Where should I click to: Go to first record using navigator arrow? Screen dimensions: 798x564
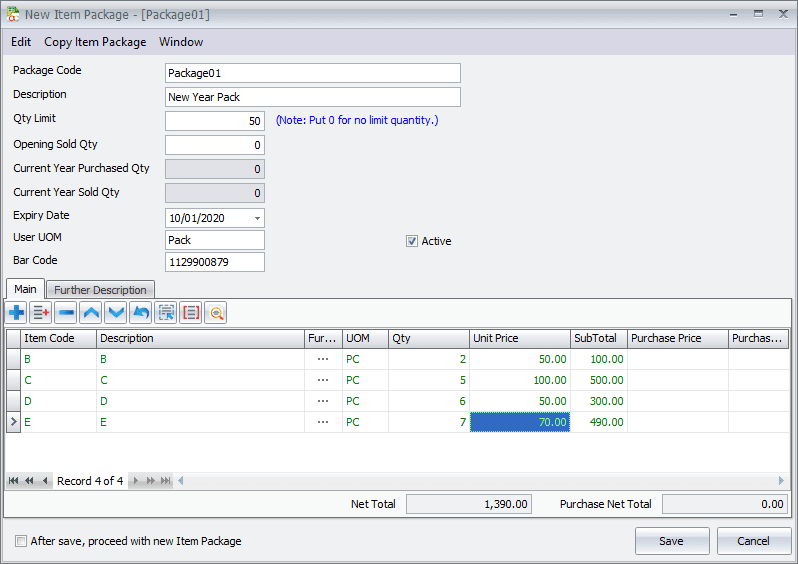click(x=14, y=481)
